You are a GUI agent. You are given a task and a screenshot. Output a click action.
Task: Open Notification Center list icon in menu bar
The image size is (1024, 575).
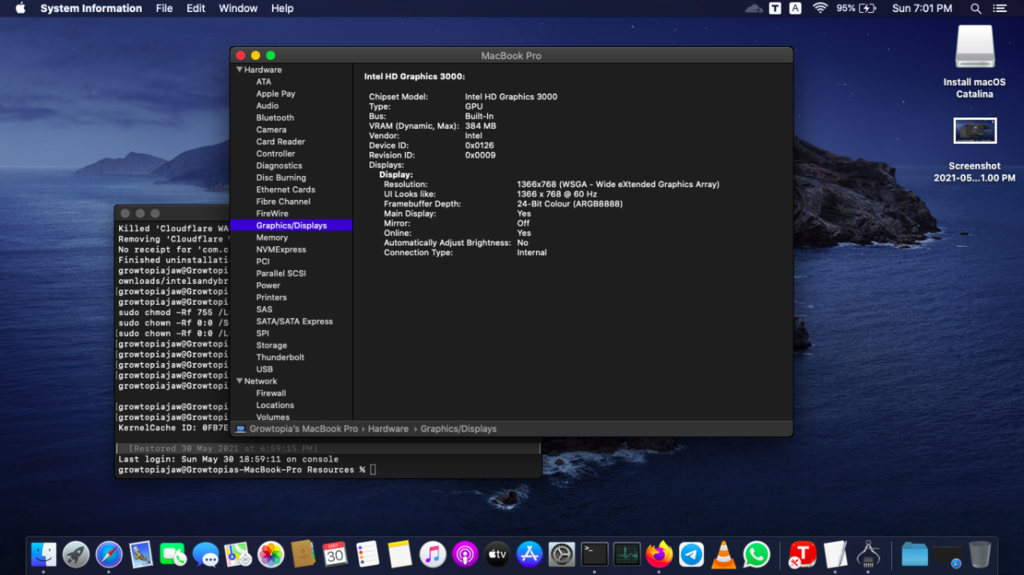[x=1000, y=8]
